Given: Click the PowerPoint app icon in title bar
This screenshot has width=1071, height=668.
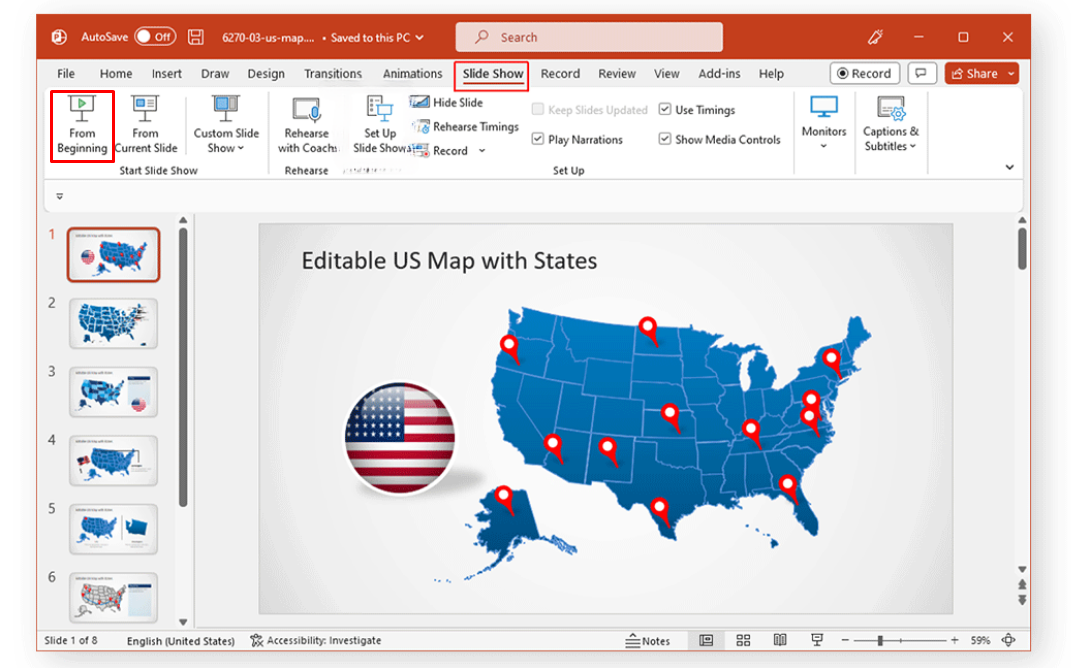Looking at the screenshot, I should click(x=59, y=37).
